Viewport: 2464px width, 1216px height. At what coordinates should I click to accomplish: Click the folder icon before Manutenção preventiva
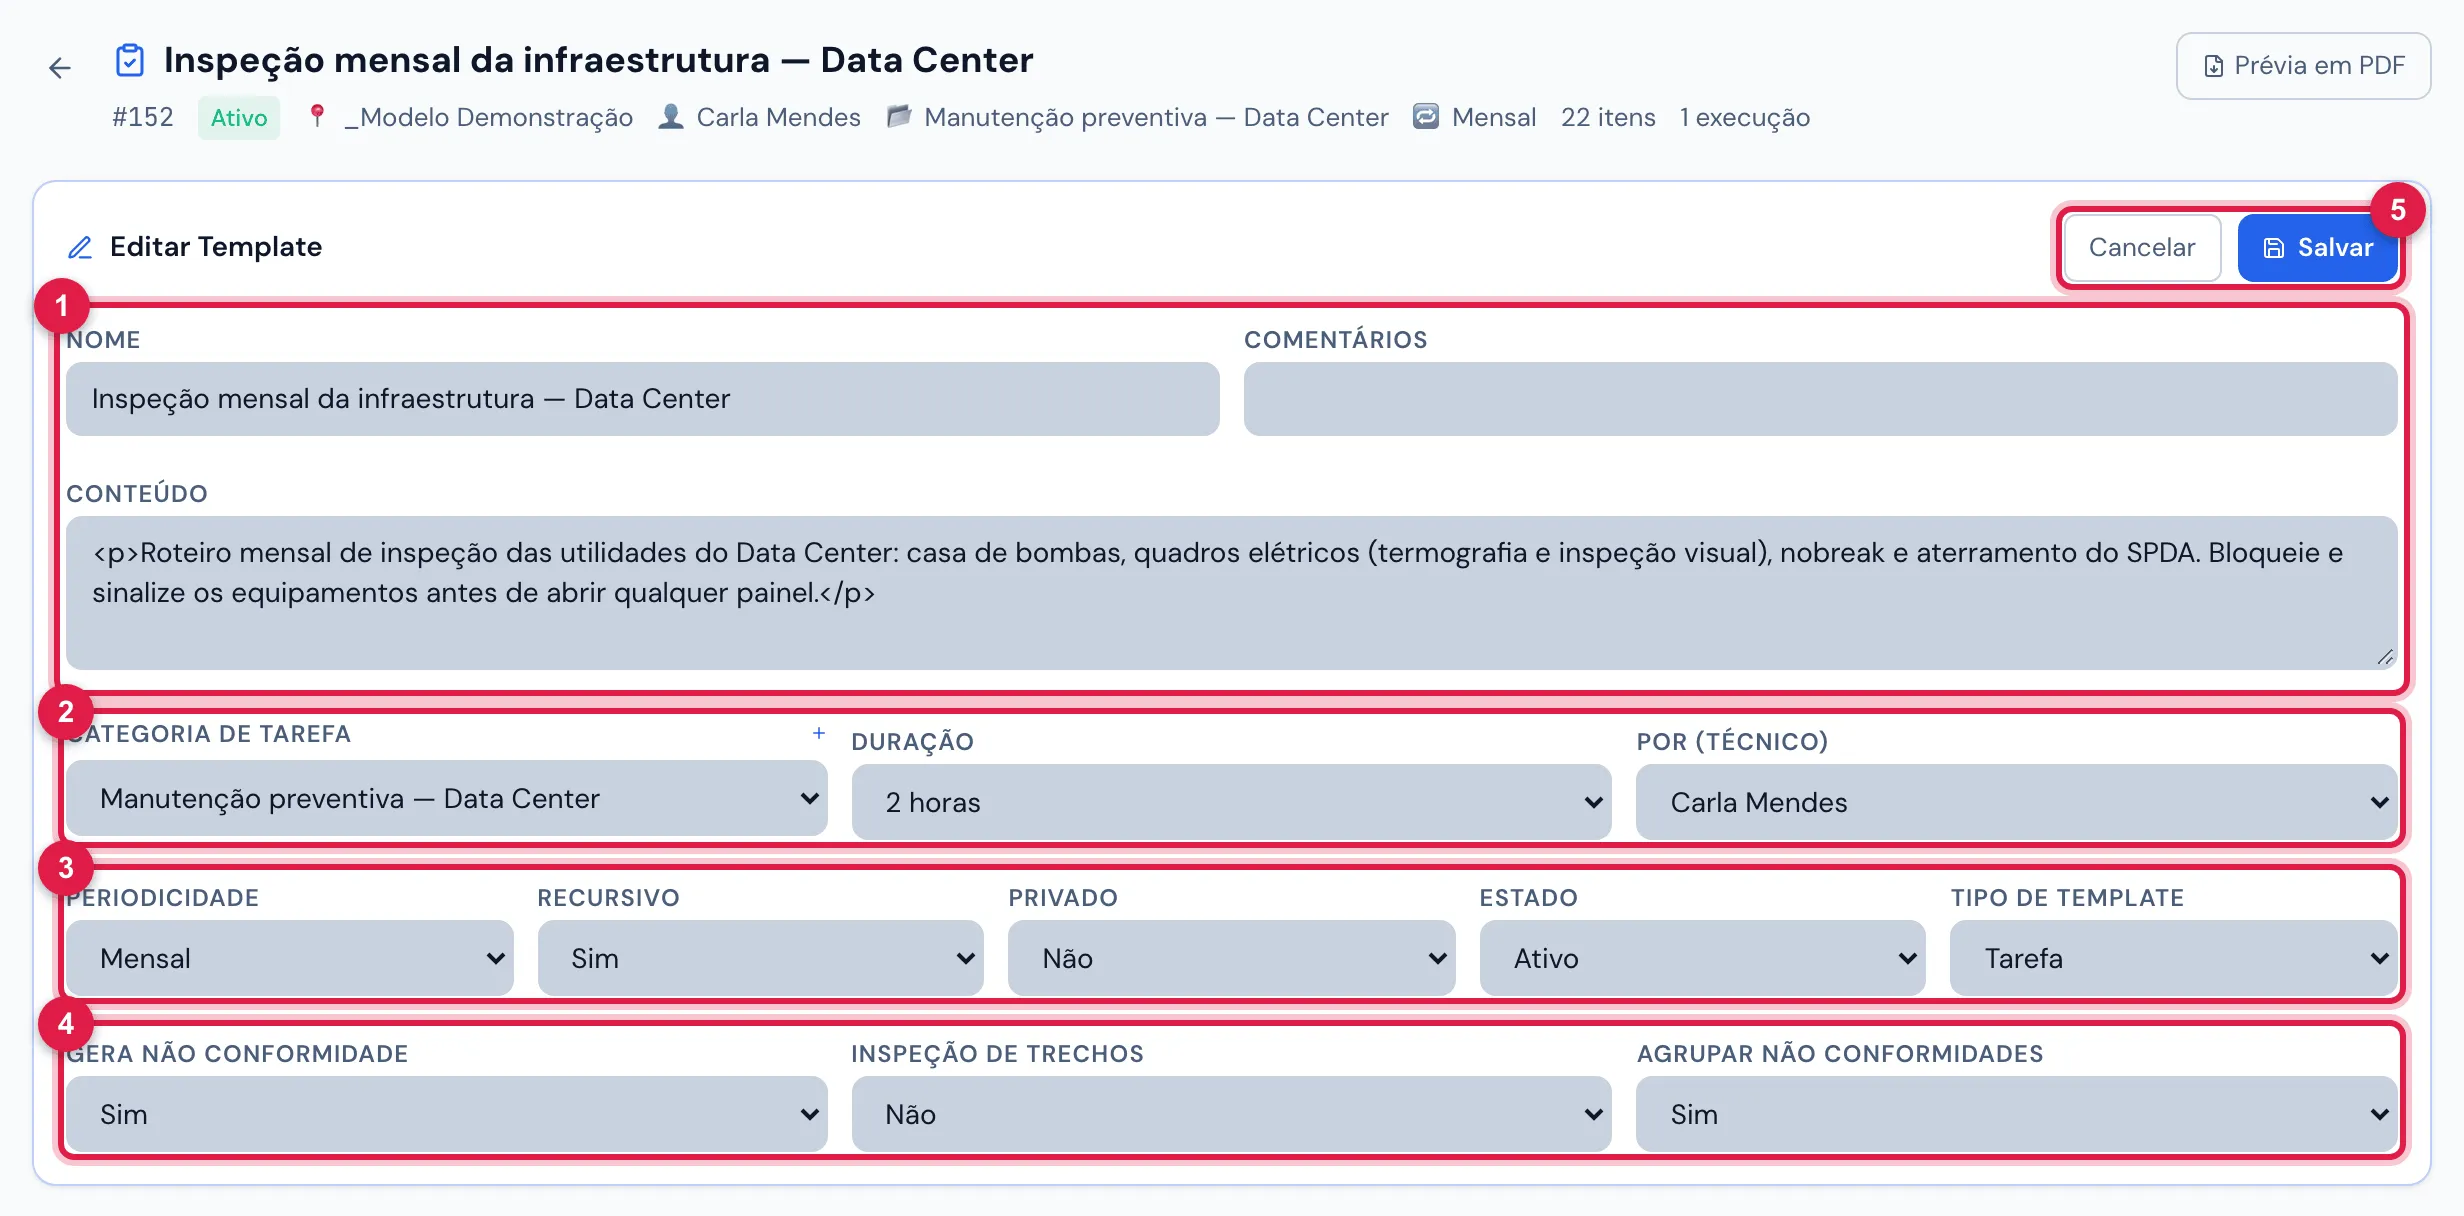point(899,117)
